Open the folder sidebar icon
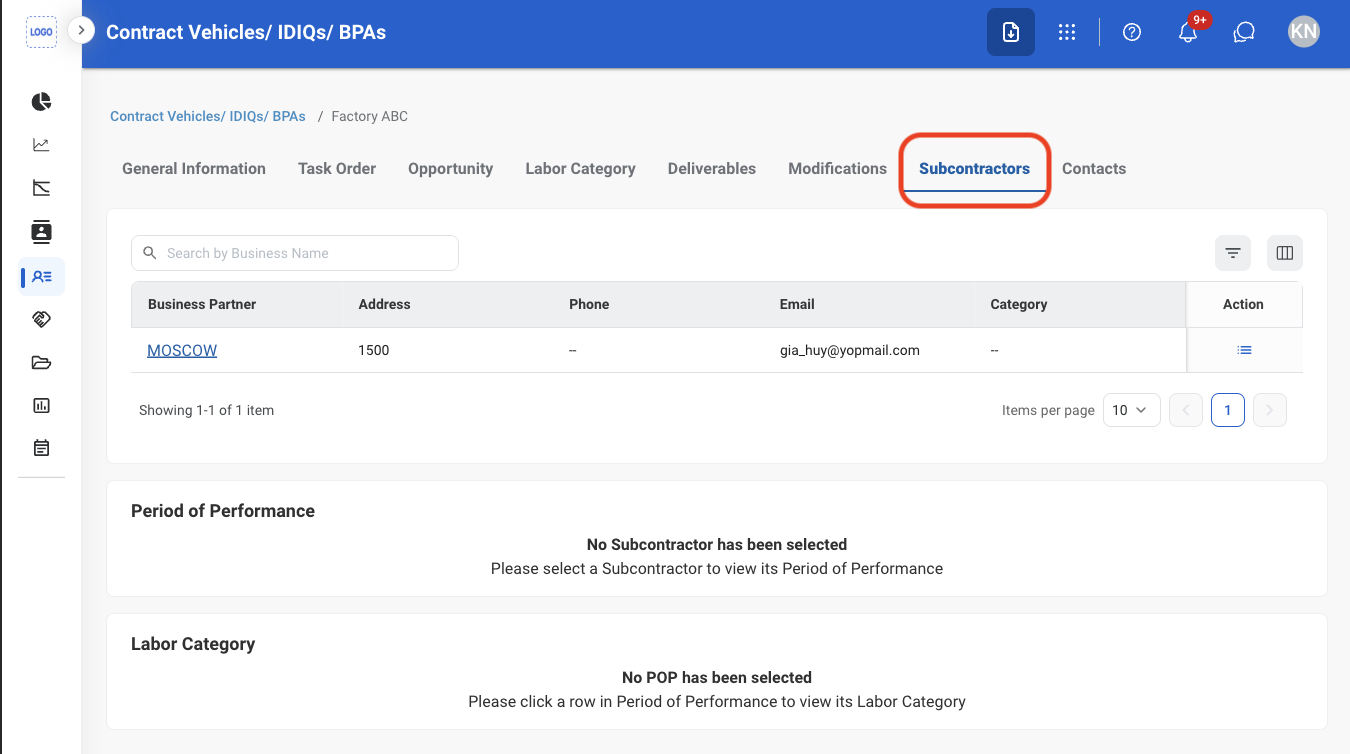Screen dimensions: 1350x754 click(41, 362)
